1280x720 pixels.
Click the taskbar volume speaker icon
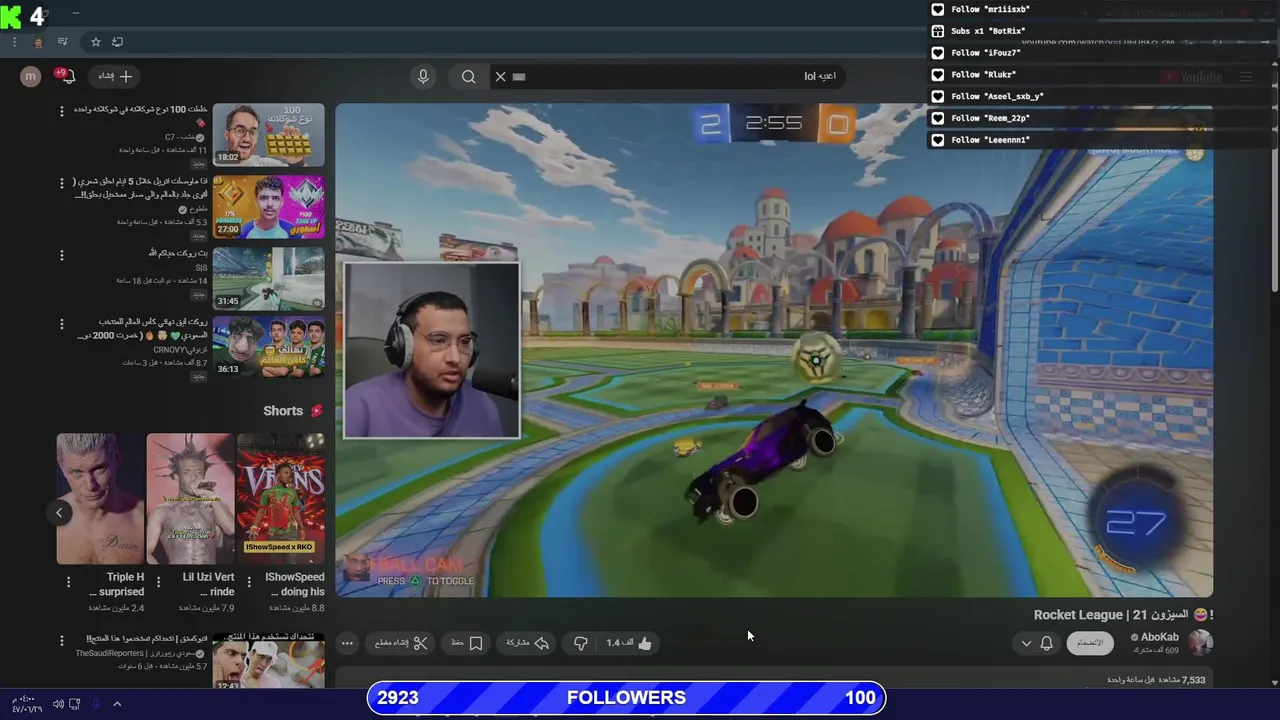tap(58, 704)
